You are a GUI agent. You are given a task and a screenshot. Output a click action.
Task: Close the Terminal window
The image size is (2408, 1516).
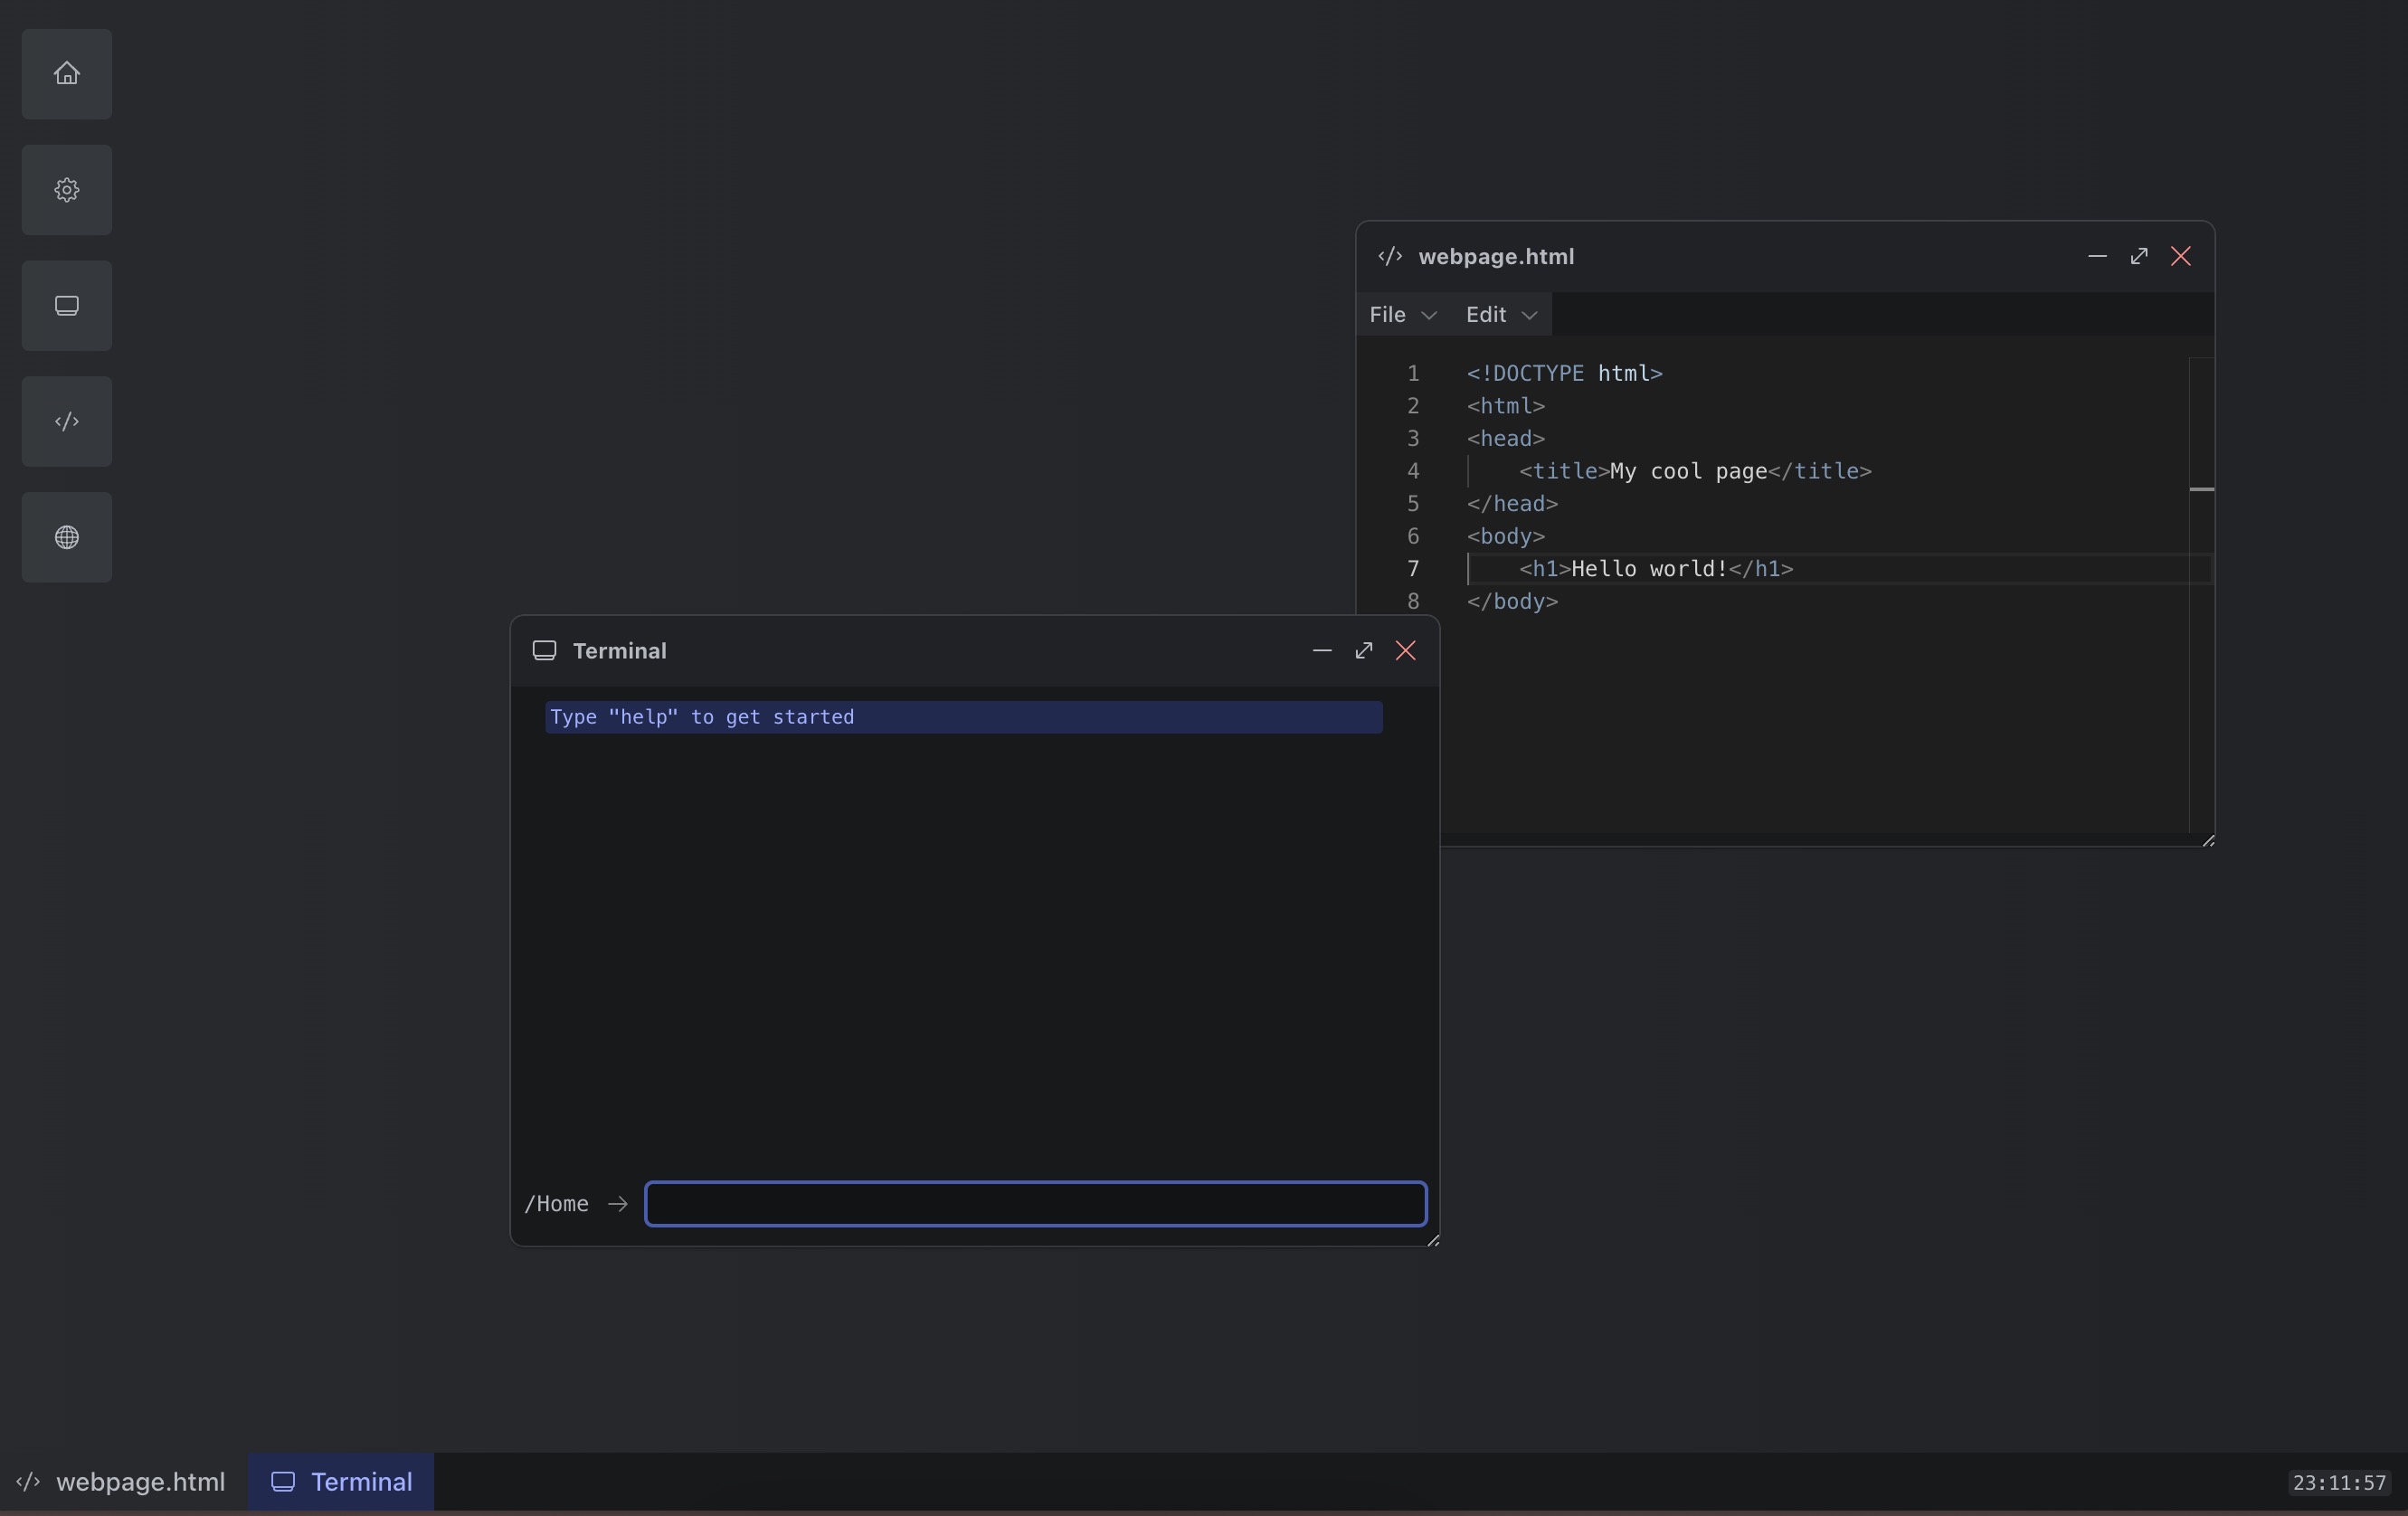[1406, 651]
